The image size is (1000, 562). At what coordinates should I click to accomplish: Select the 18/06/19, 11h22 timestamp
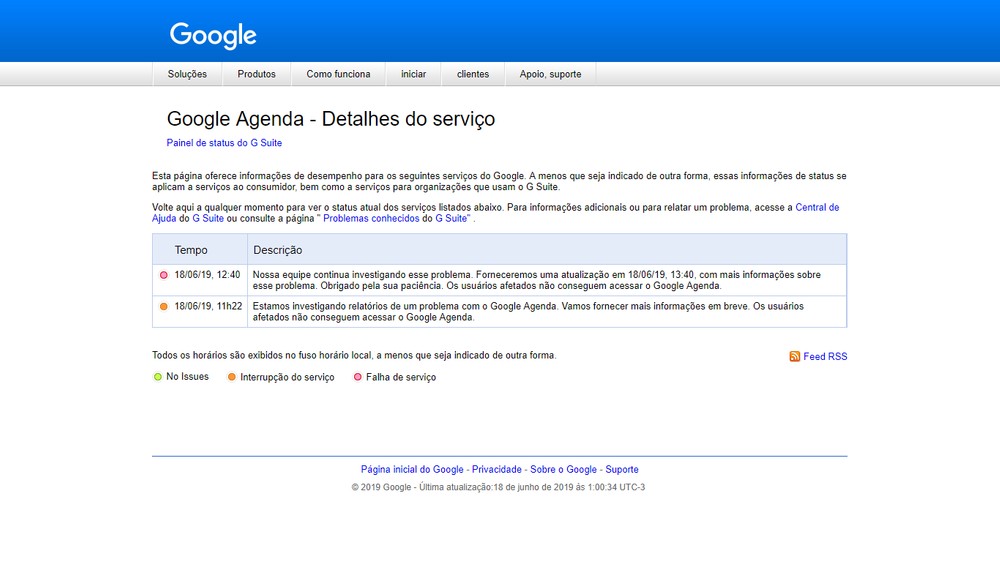pos(209,306)
